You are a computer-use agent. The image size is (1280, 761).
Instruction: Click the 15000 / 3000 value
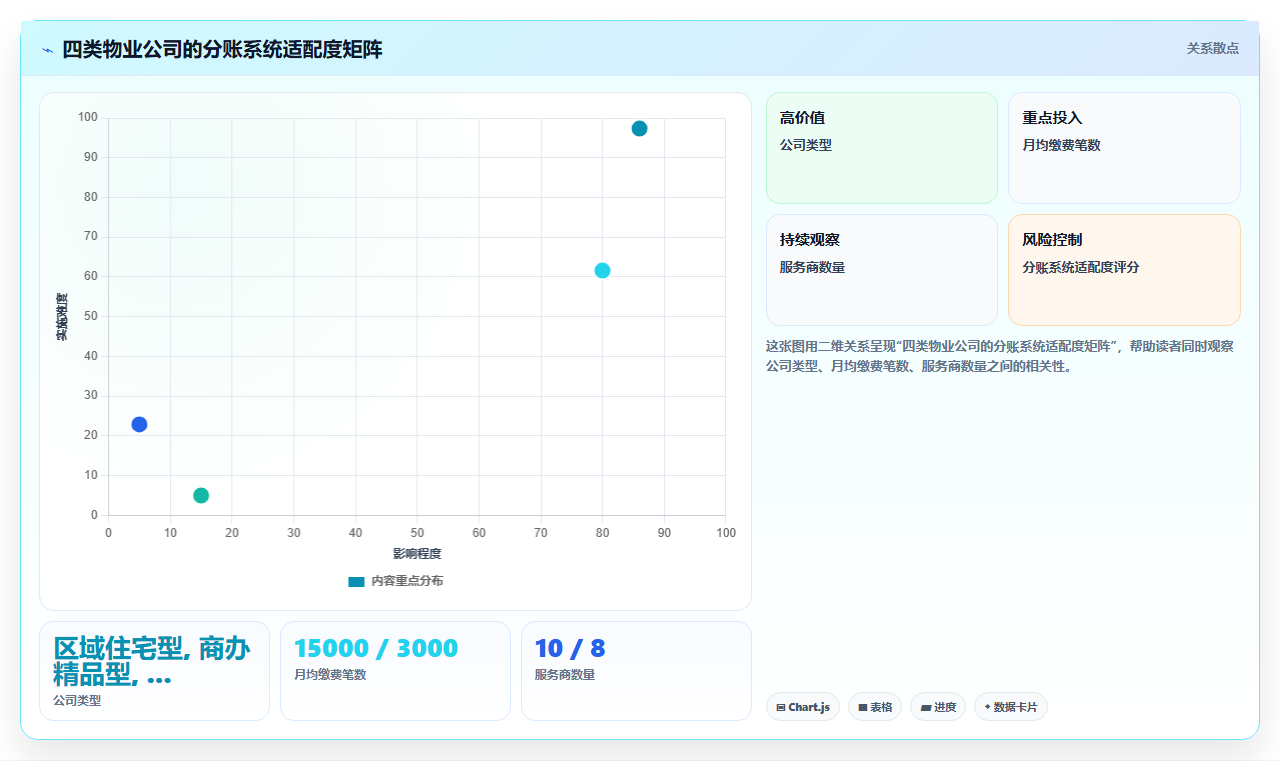[x=376, y=648]
